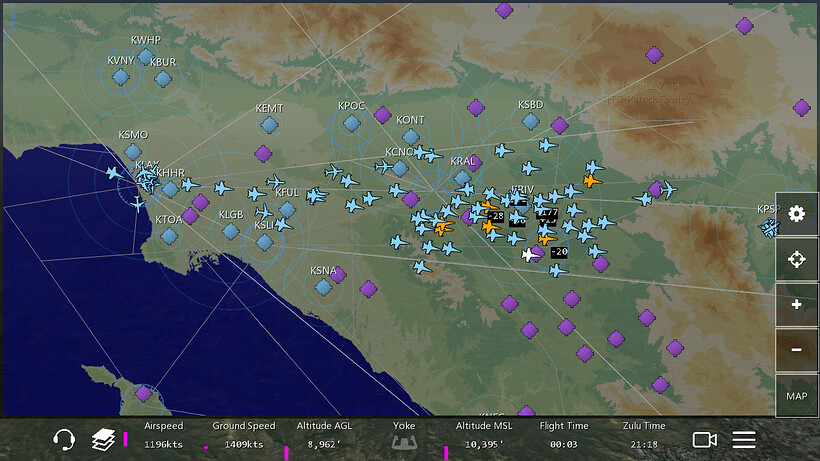Select the KSLI airport marker
This screenshot has width=820, height=461.
[265, 242]
